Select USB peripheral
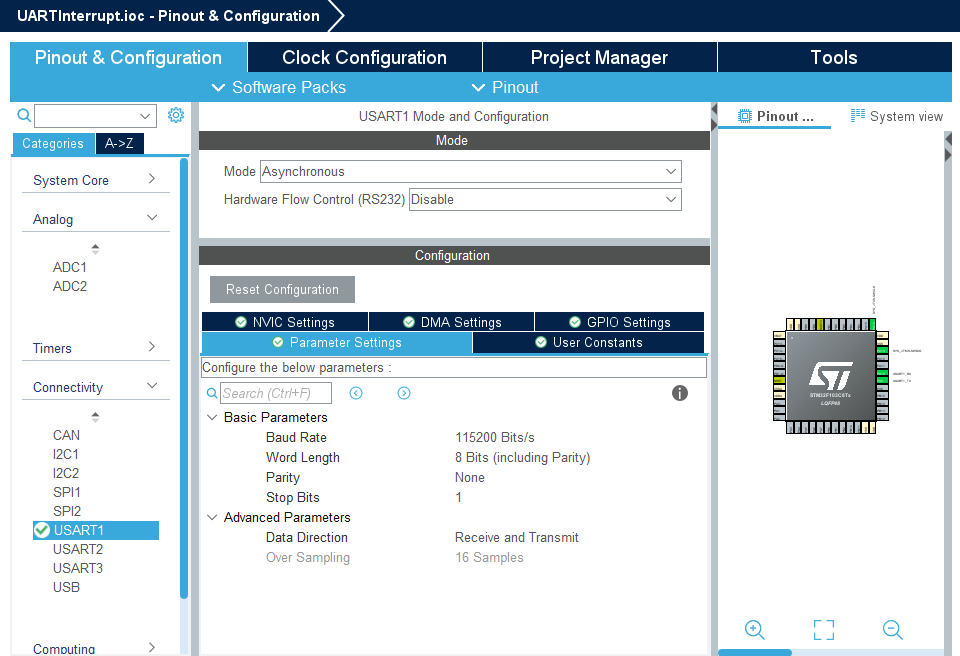The height and width of the screenshot is (656, 960). click(66, 587)
